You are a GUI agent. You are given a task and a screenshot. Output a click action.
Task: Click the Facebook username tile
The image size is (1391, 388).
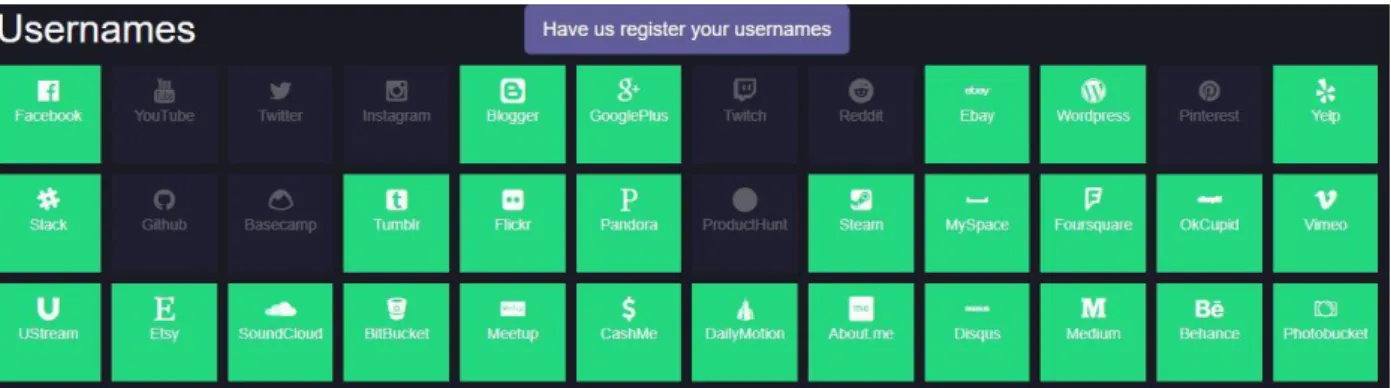[x=49, y=114]
